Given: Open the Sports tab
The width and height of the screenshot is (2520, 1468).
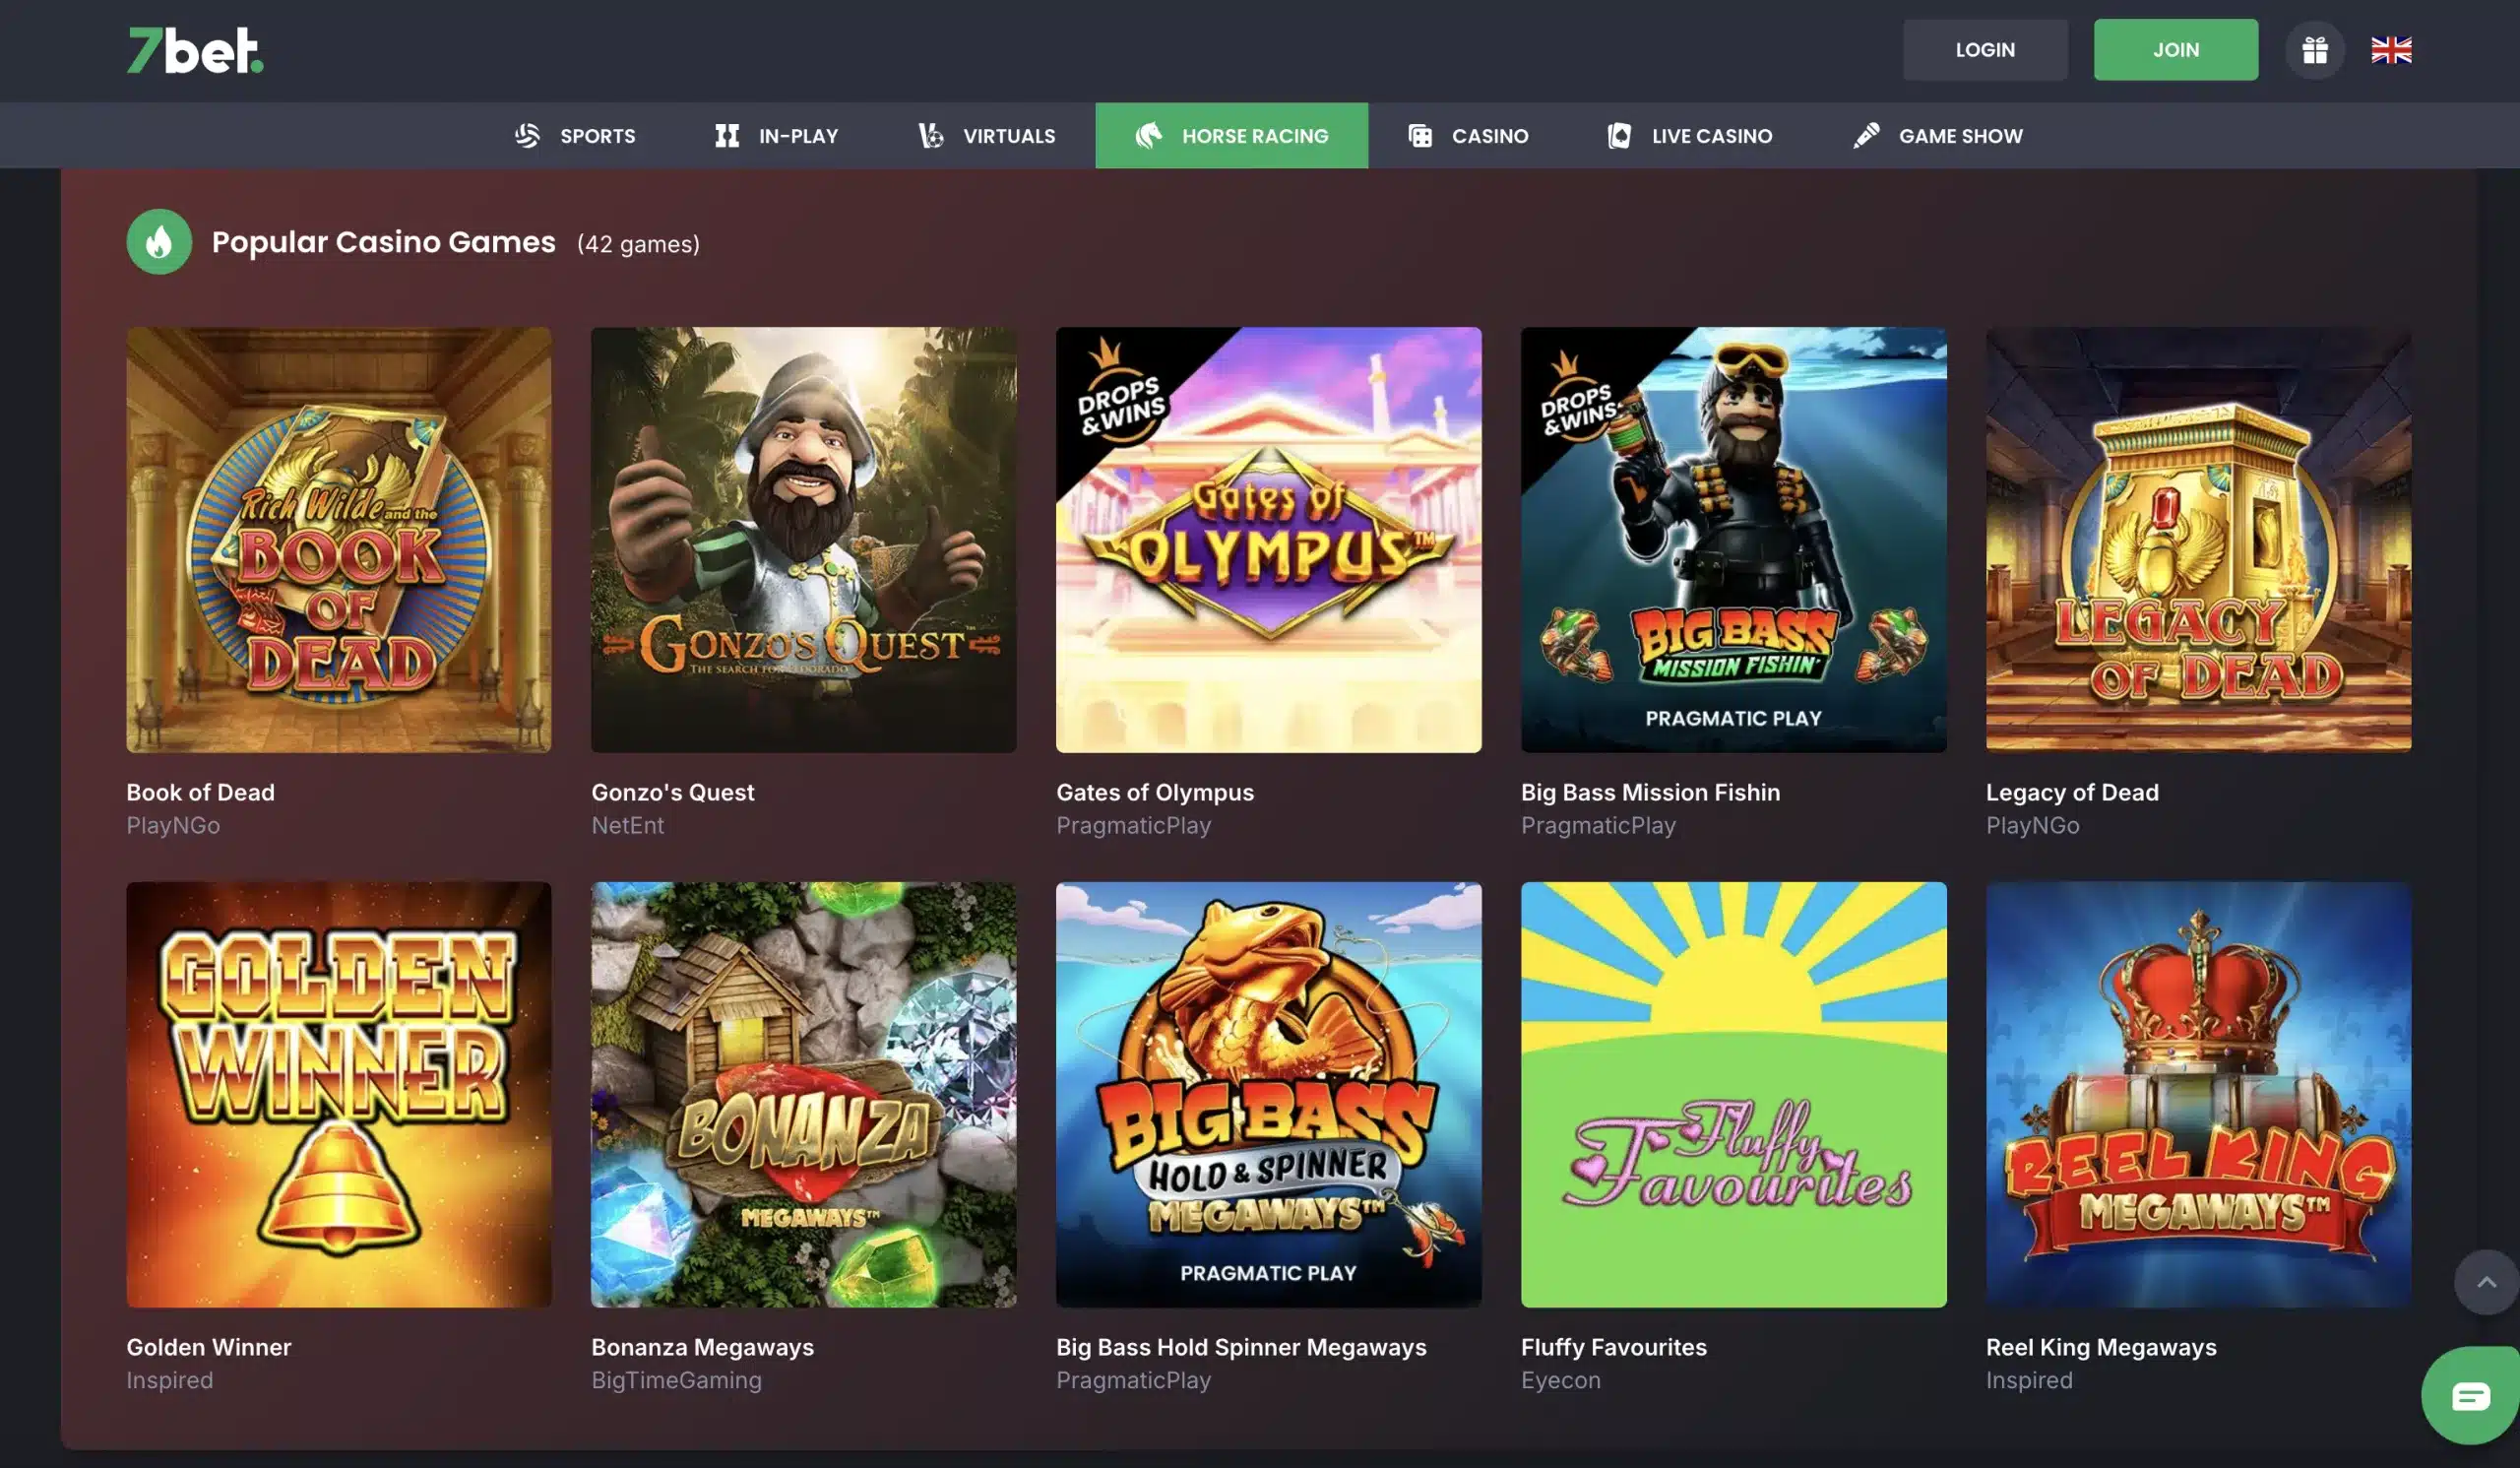Looking at the screenshot, I should coord(574,135).
